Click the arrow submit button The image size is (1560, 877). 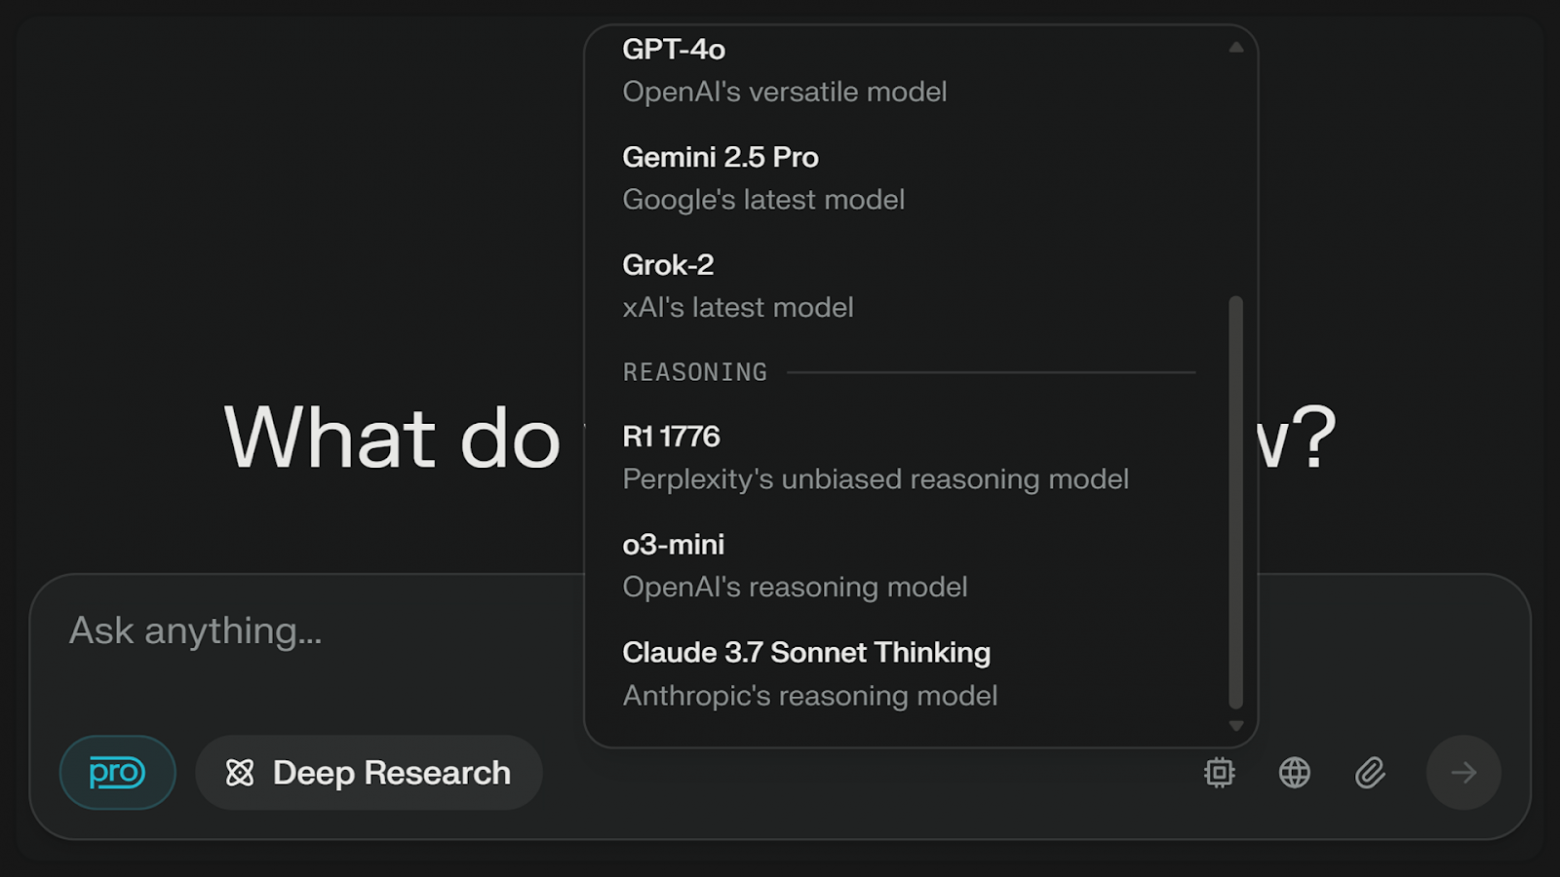pyautogui.click(x=1463, y=773)
